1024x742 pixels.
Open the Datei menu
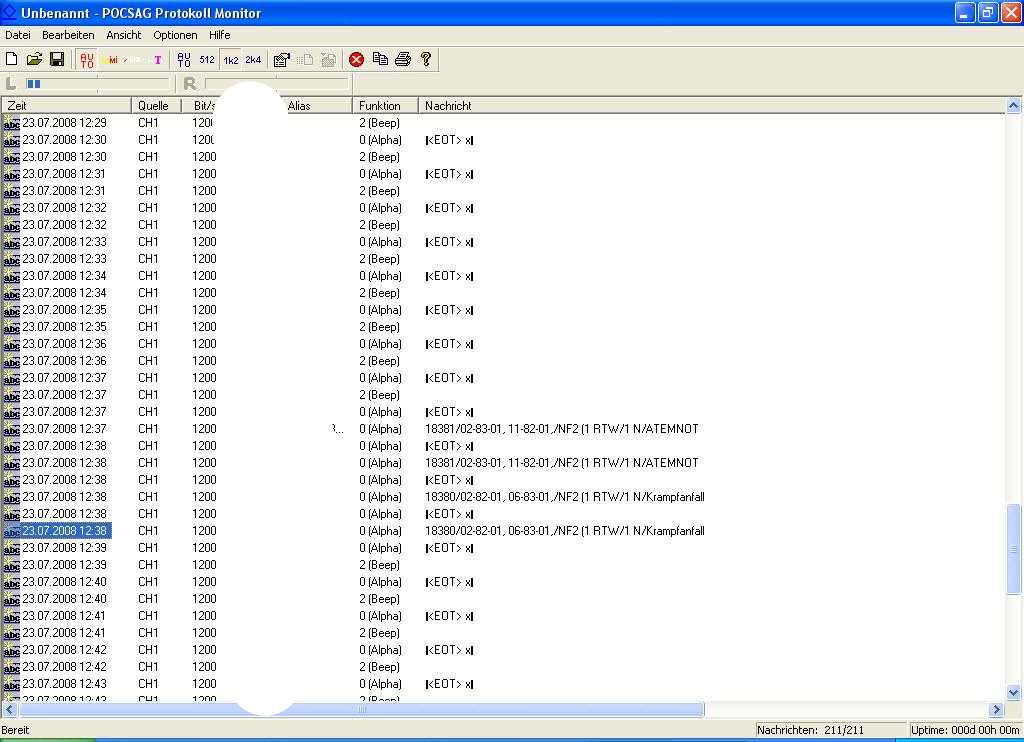18,35
